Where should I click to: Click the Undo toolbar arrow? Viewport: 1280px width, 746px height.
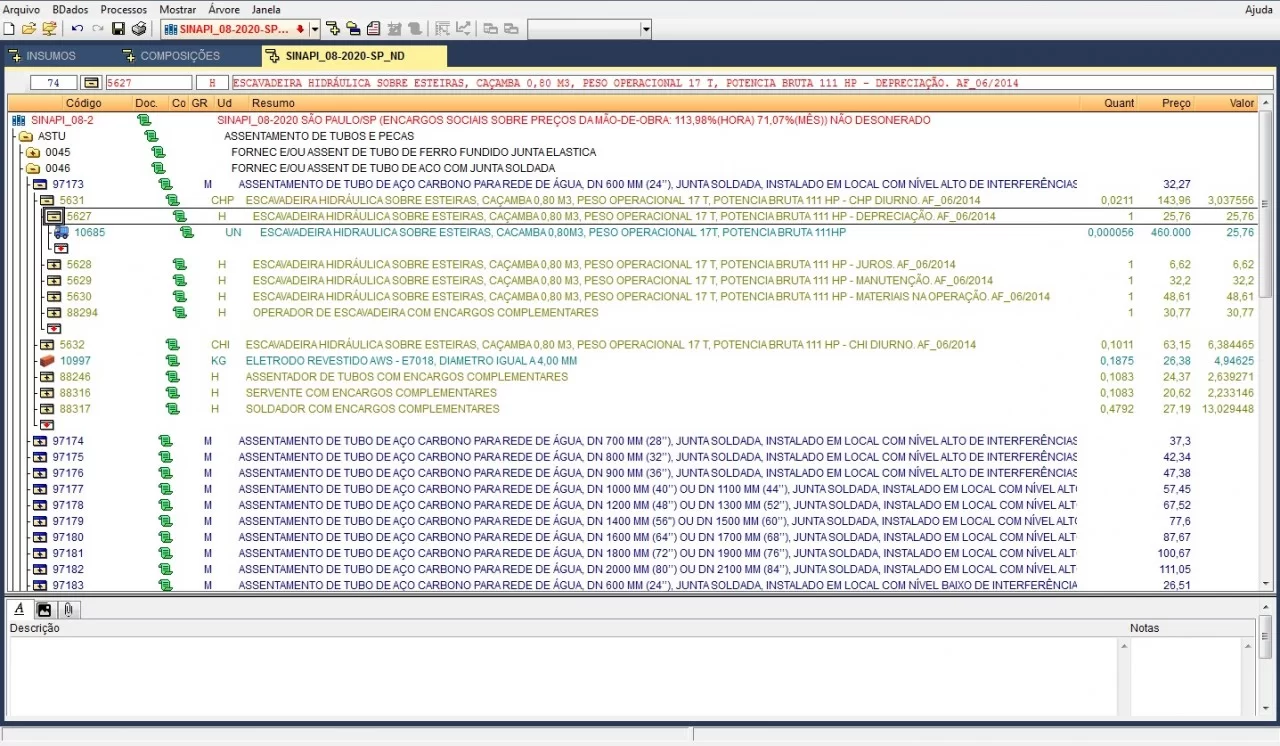(x=77, y=29)
